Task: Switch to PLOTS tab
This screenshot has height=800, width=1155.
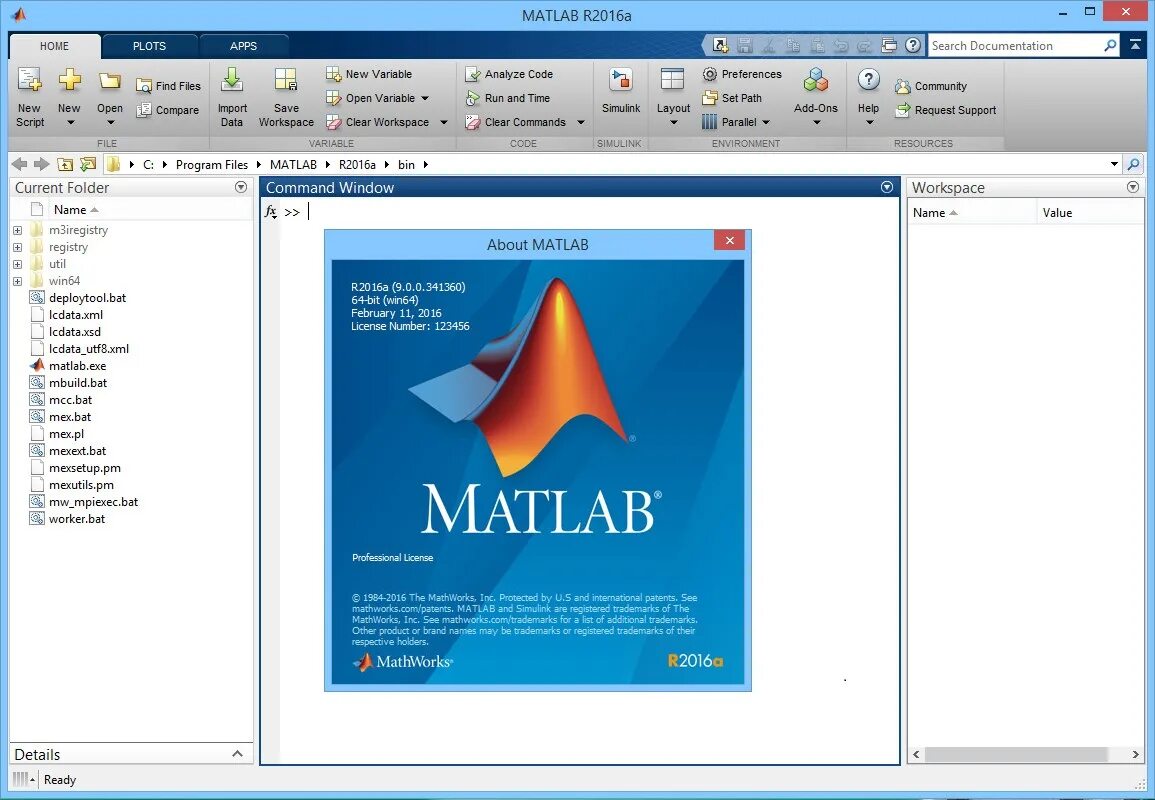Action: [x=150, y=46]
